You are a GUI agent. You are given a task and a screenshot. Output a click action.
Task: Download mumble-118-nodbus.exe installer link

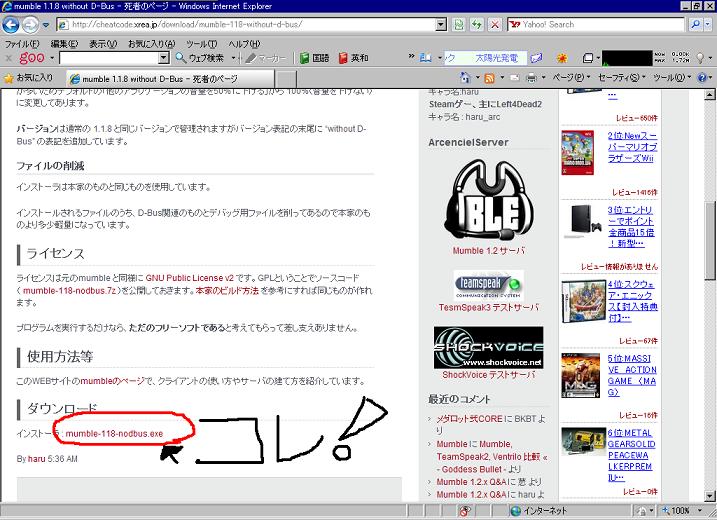point(114,434)
